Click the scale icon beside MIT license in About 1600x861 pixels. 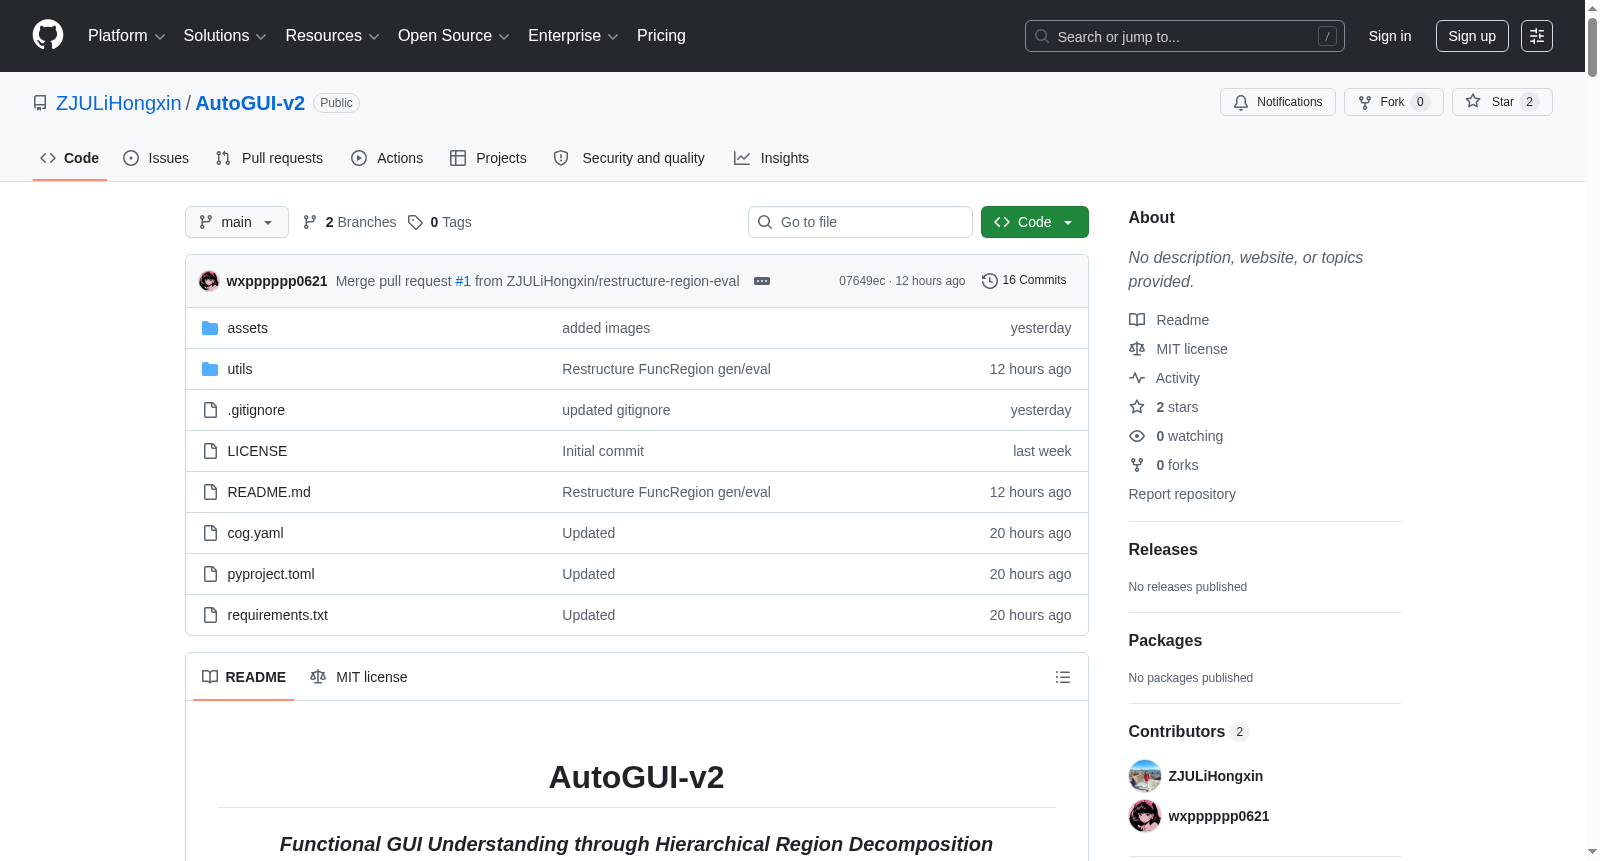coord(1137,349)
